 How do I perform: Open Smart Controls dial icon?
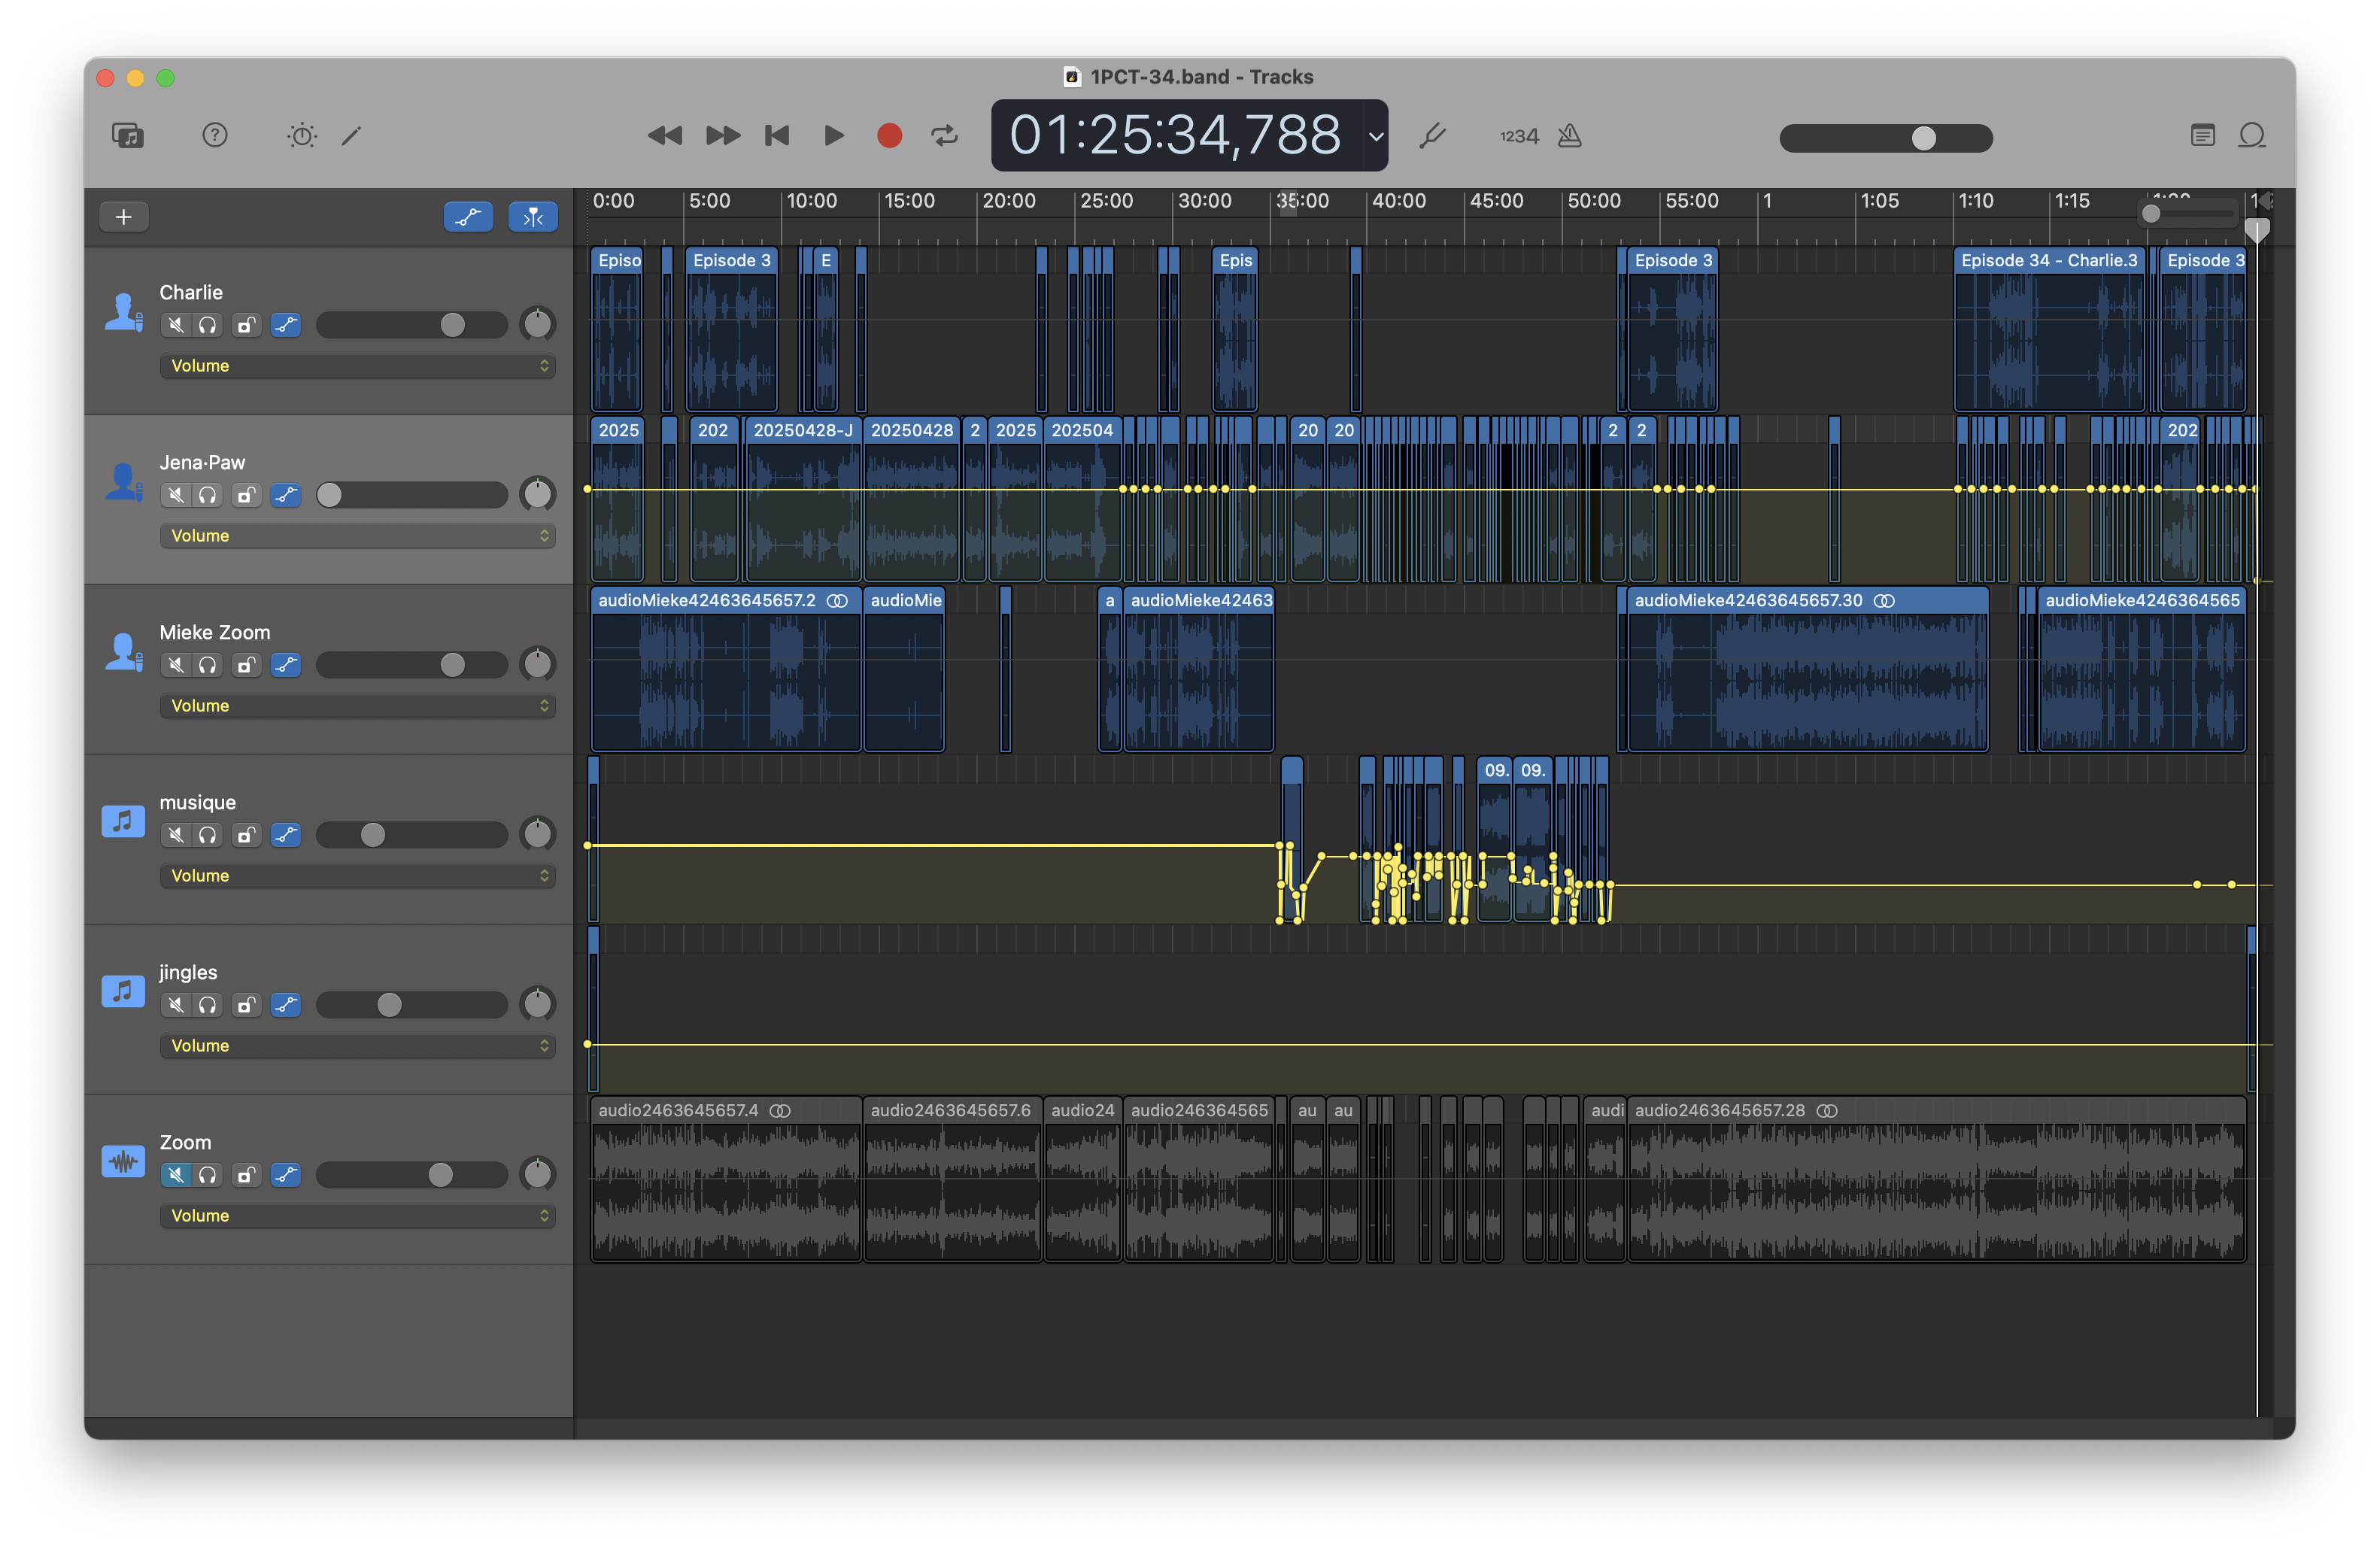(301, 135)
